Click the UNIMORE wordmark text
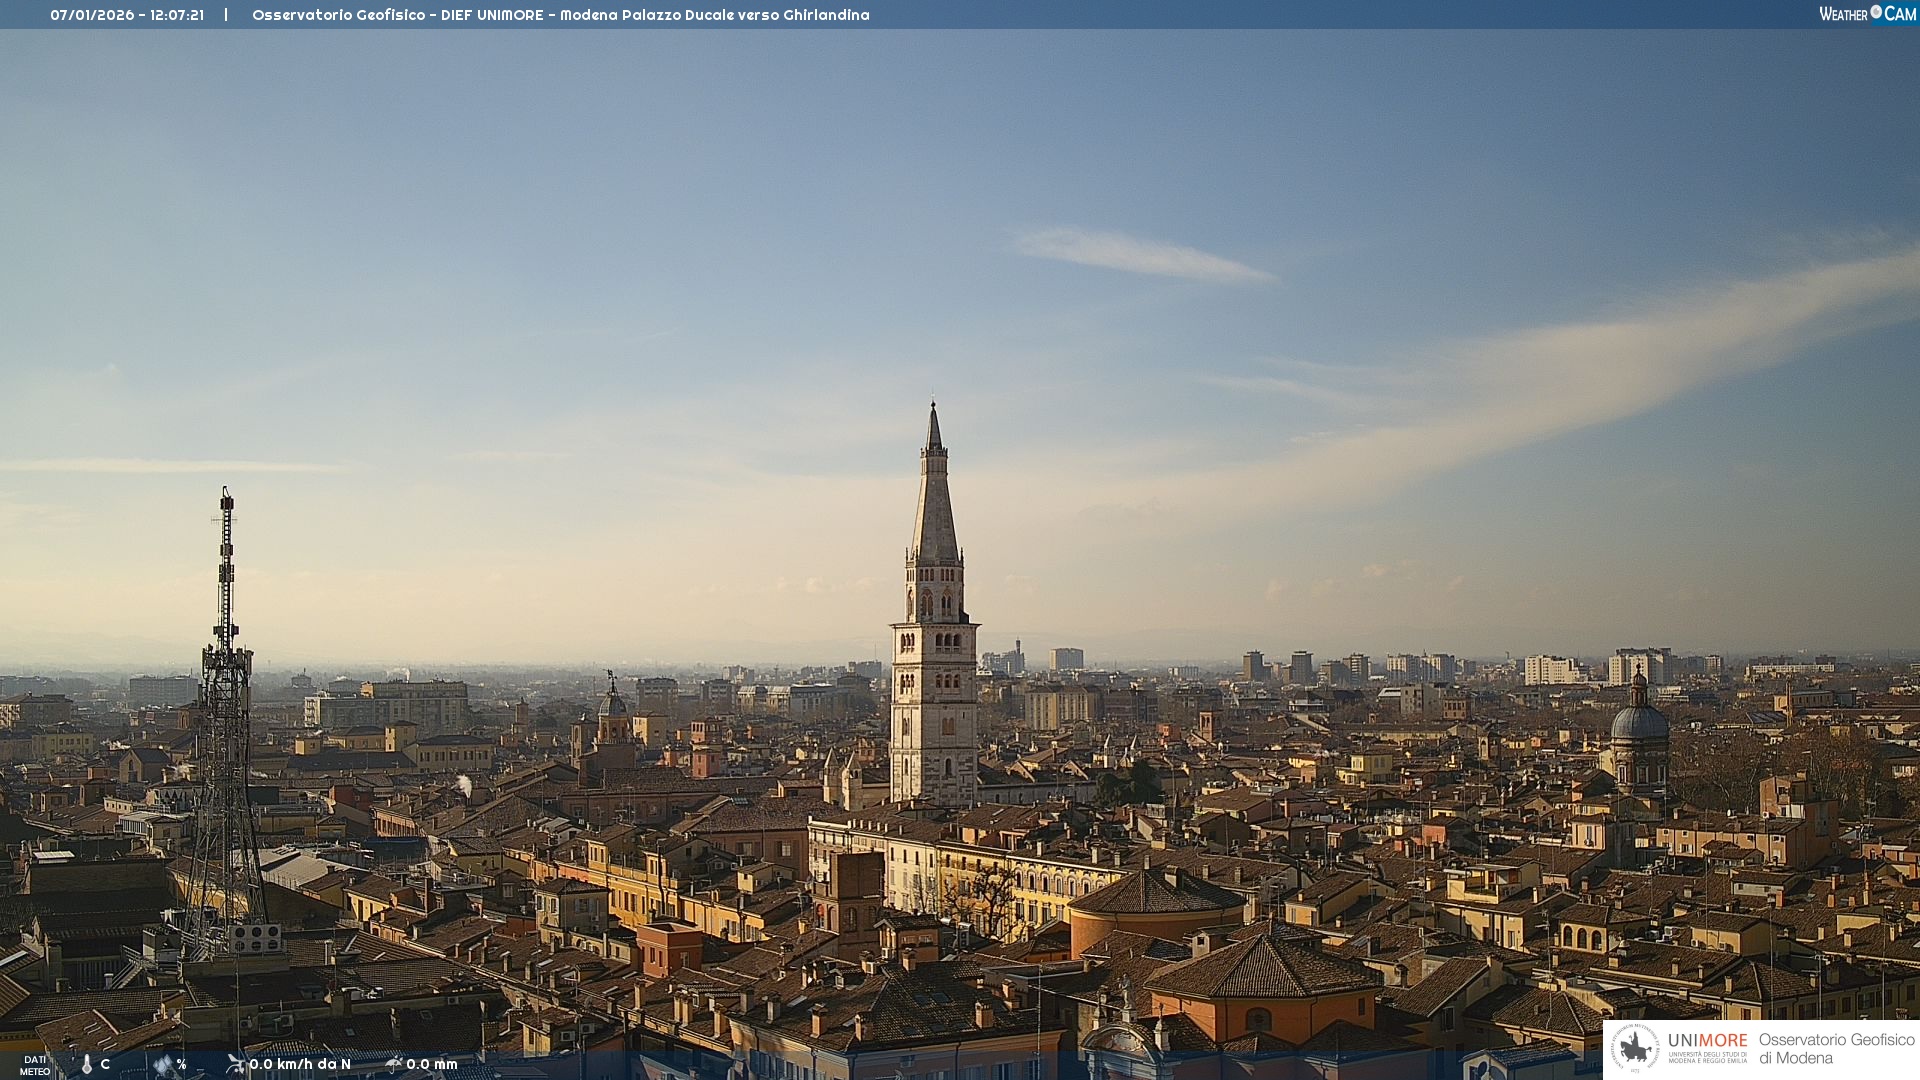This screenshot has height=1080, width=1920. (1707, 1040)
